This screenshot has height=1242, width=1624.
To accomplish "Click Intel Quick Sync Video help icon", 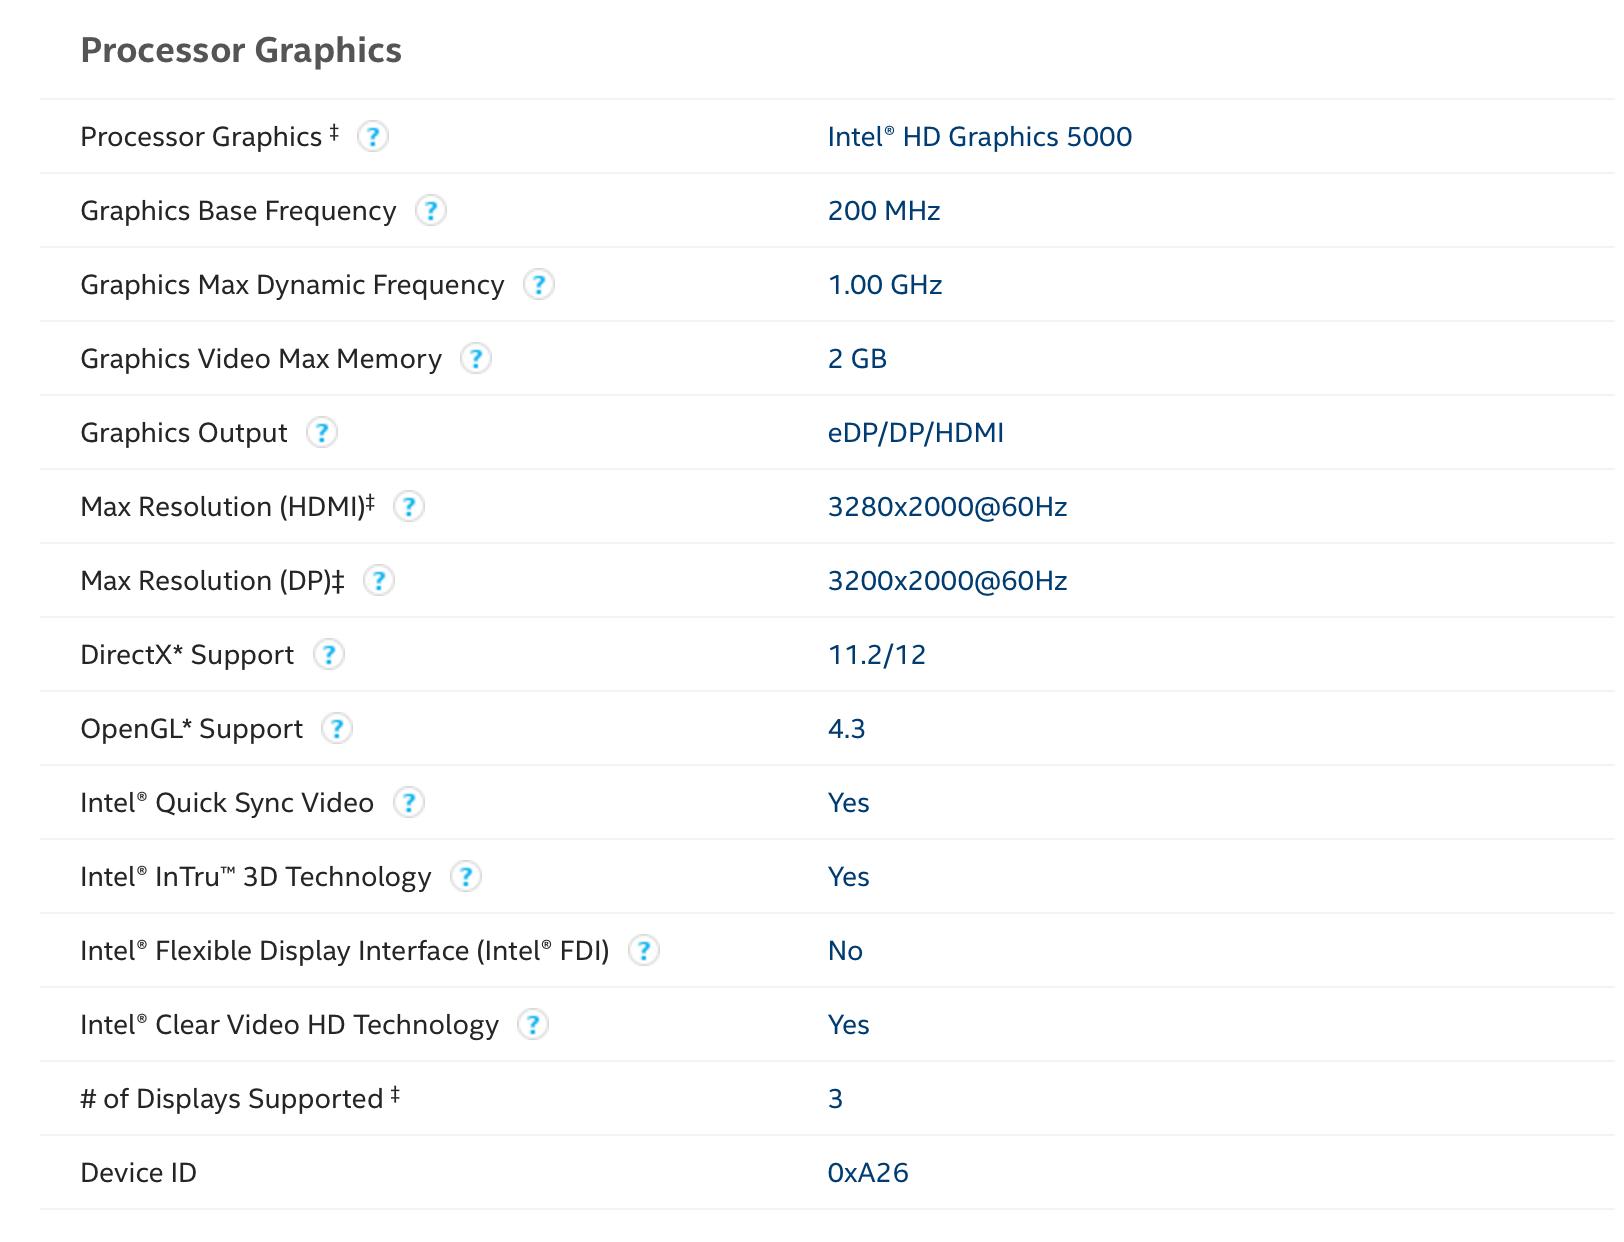I will coord(408,803).
